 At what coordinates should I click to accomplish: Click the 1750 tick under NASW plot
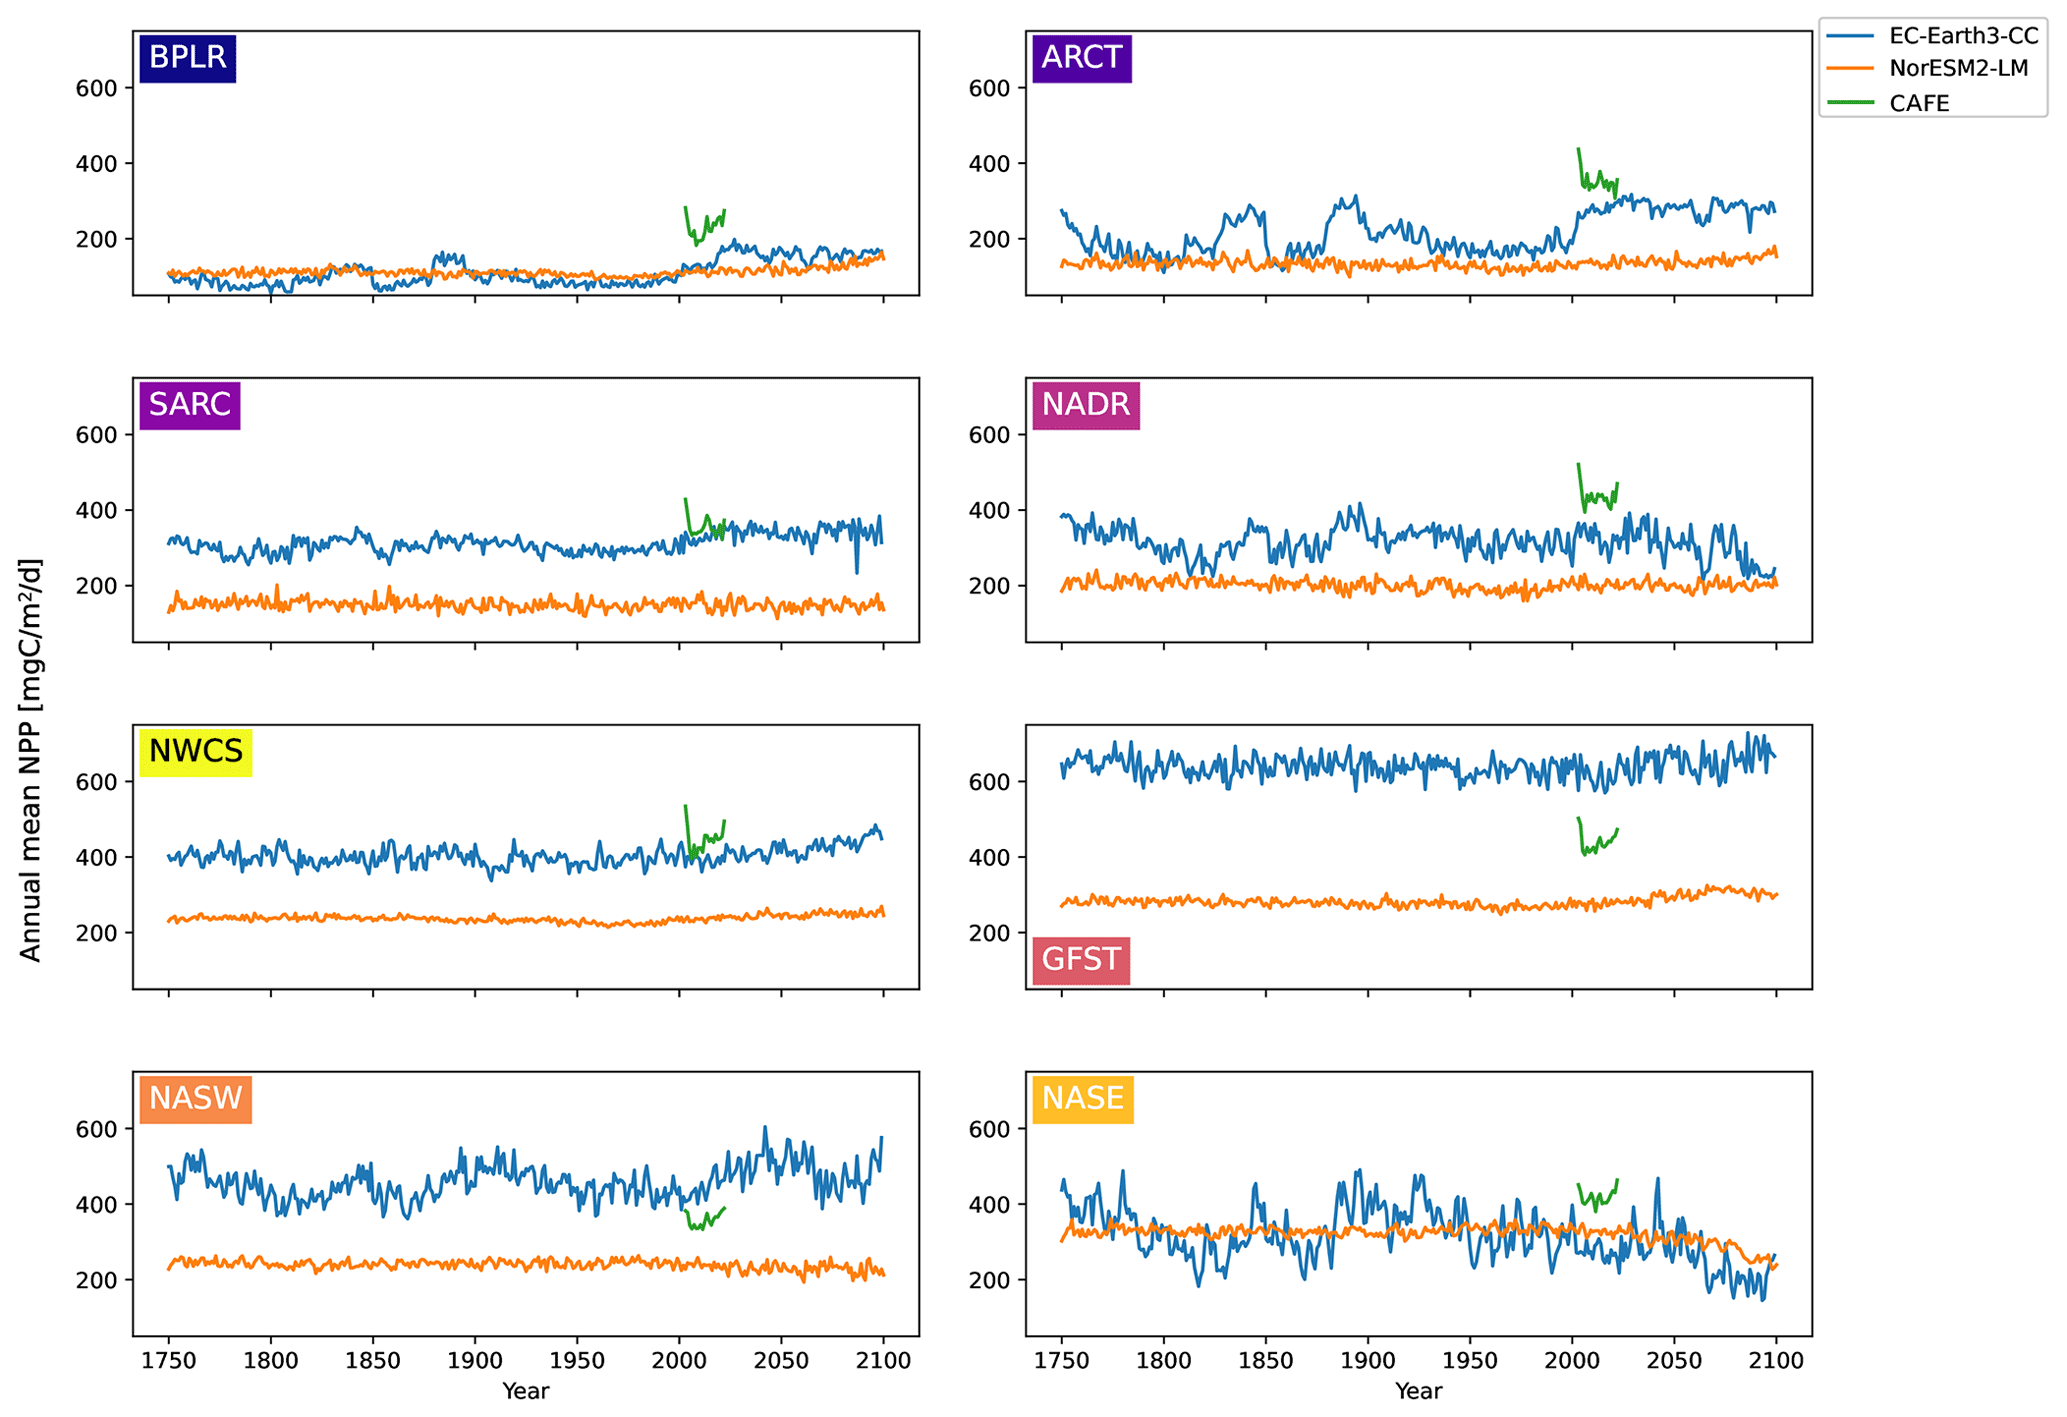coord(168,1361)
